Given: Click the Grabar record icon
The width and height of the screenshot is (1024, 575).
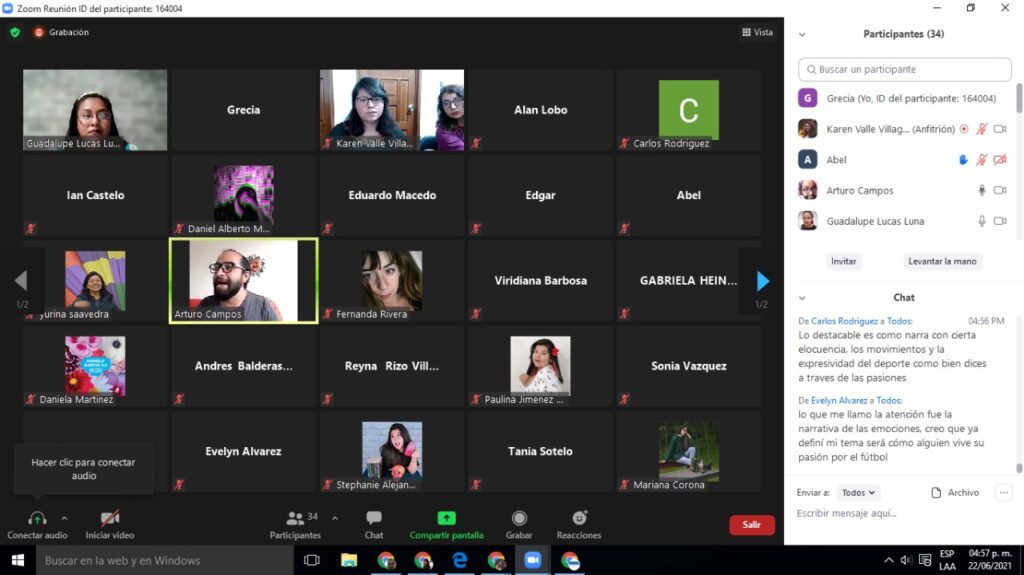Looking at the screenshot, I should 519,518.
